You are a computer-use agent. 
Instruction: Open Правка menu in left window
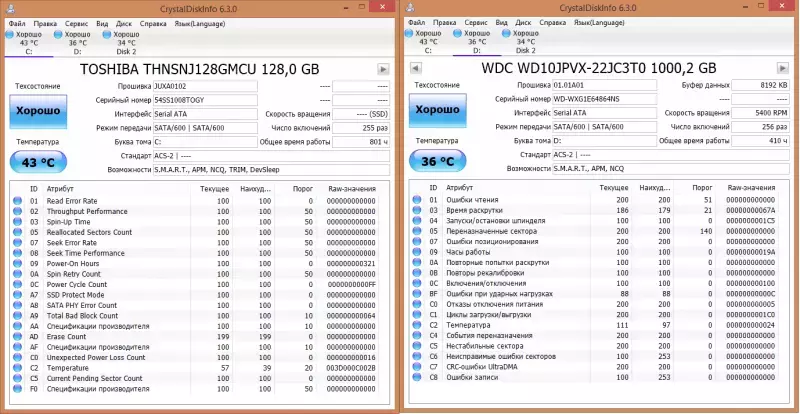(45, 23)
